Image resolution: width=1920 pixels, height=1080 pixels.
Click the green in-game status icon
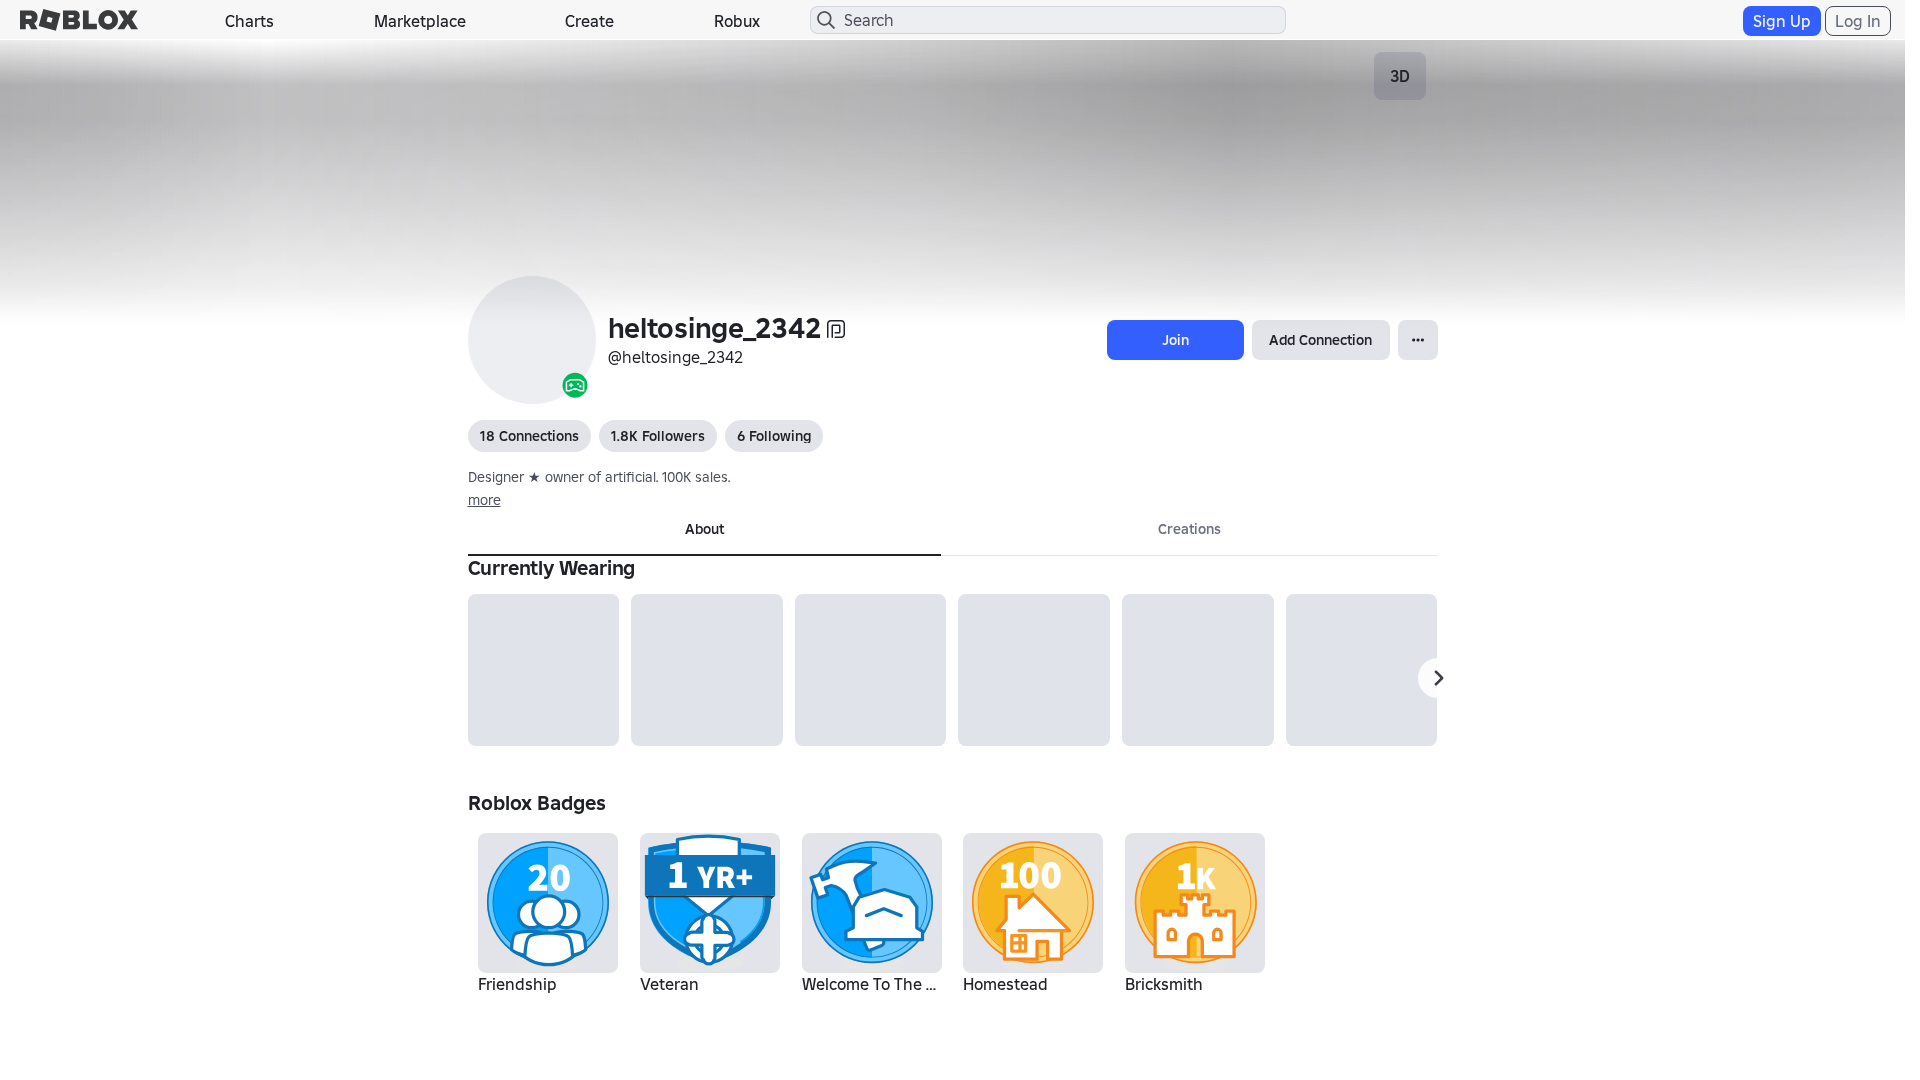coord(575,385)
